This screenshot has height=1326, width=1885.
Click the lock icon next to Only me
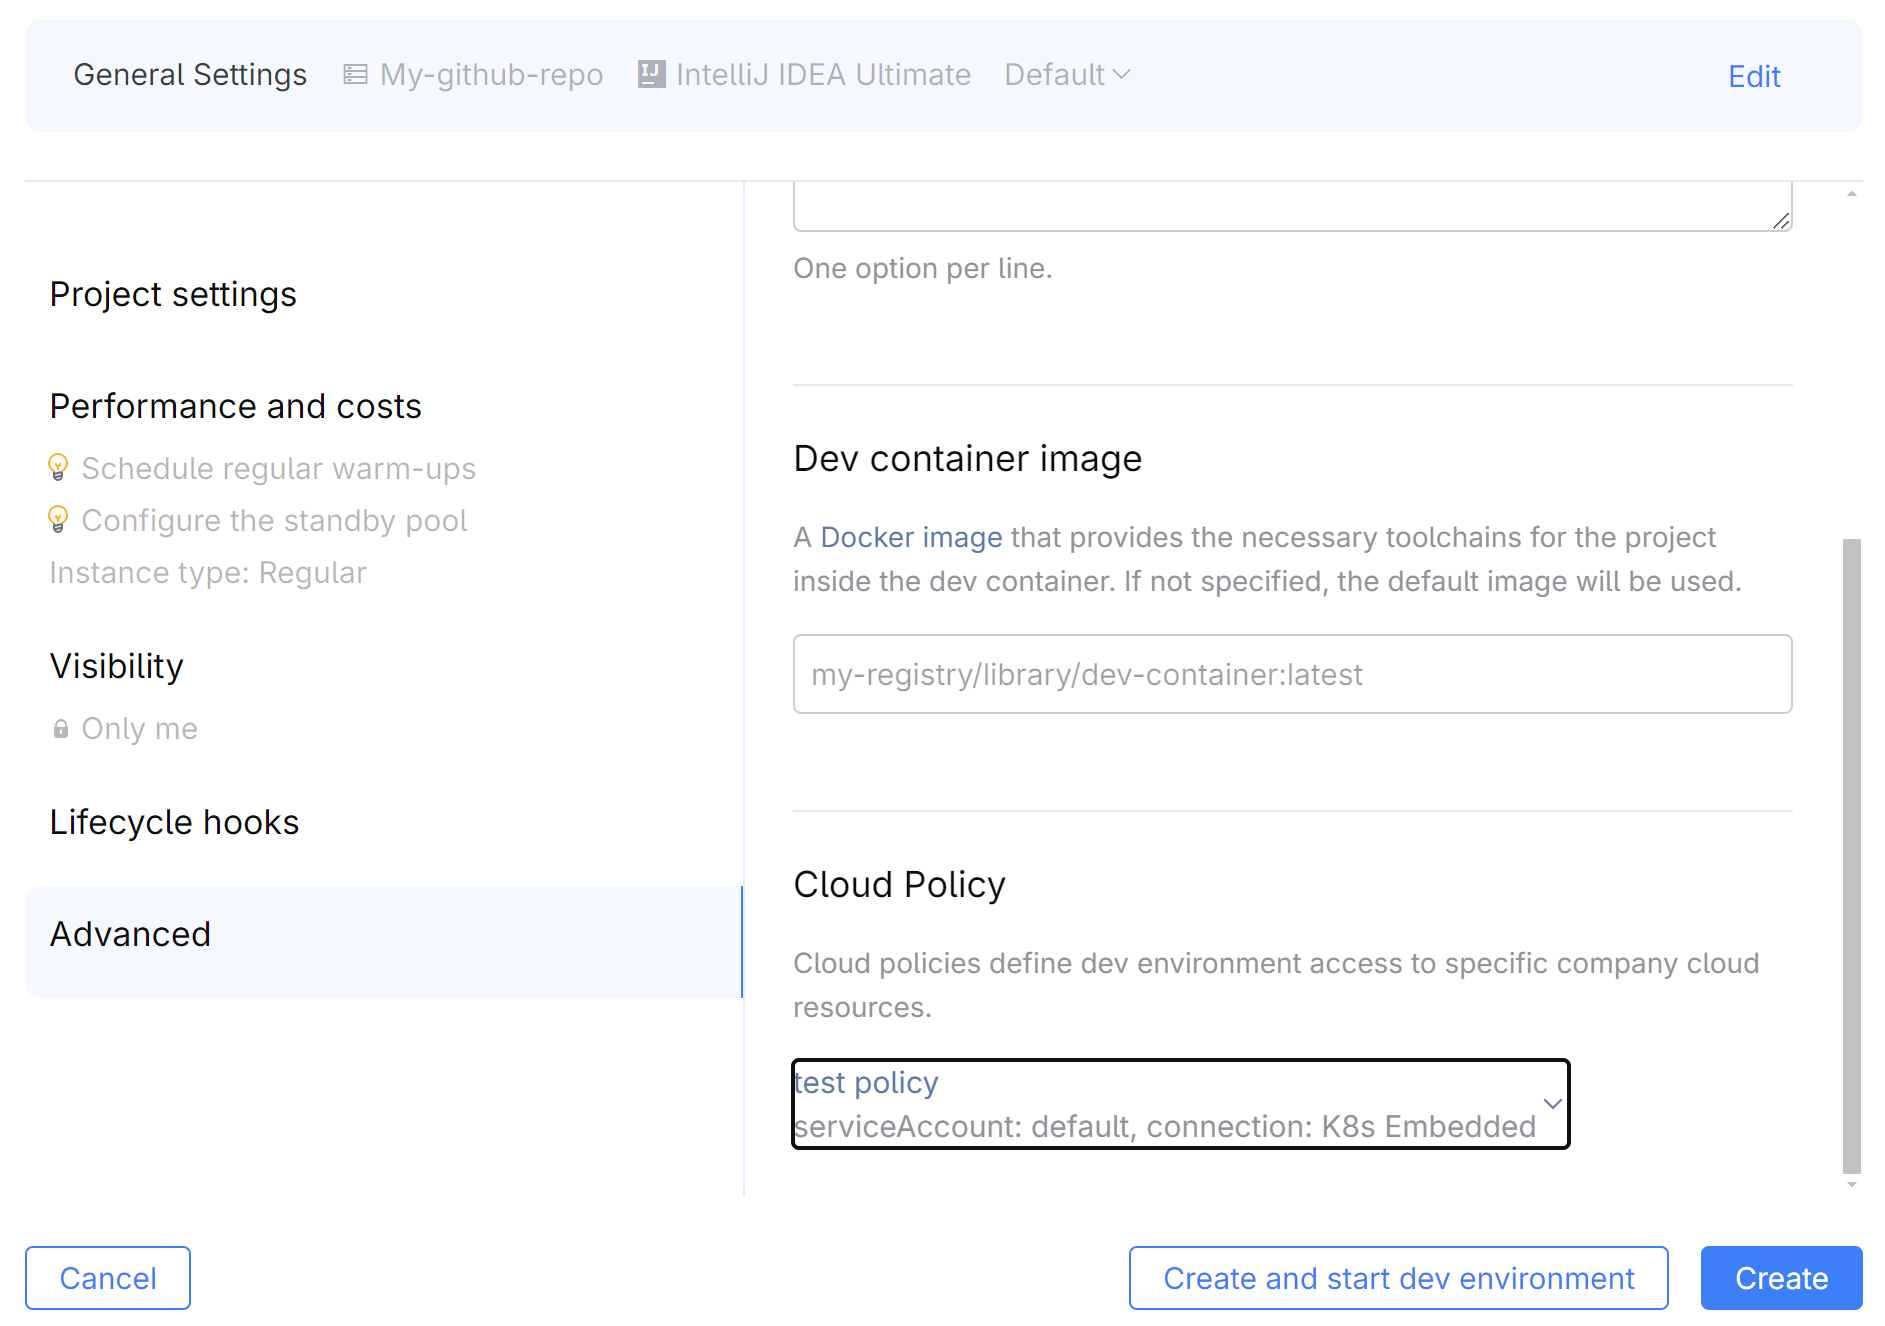(59, 728)
